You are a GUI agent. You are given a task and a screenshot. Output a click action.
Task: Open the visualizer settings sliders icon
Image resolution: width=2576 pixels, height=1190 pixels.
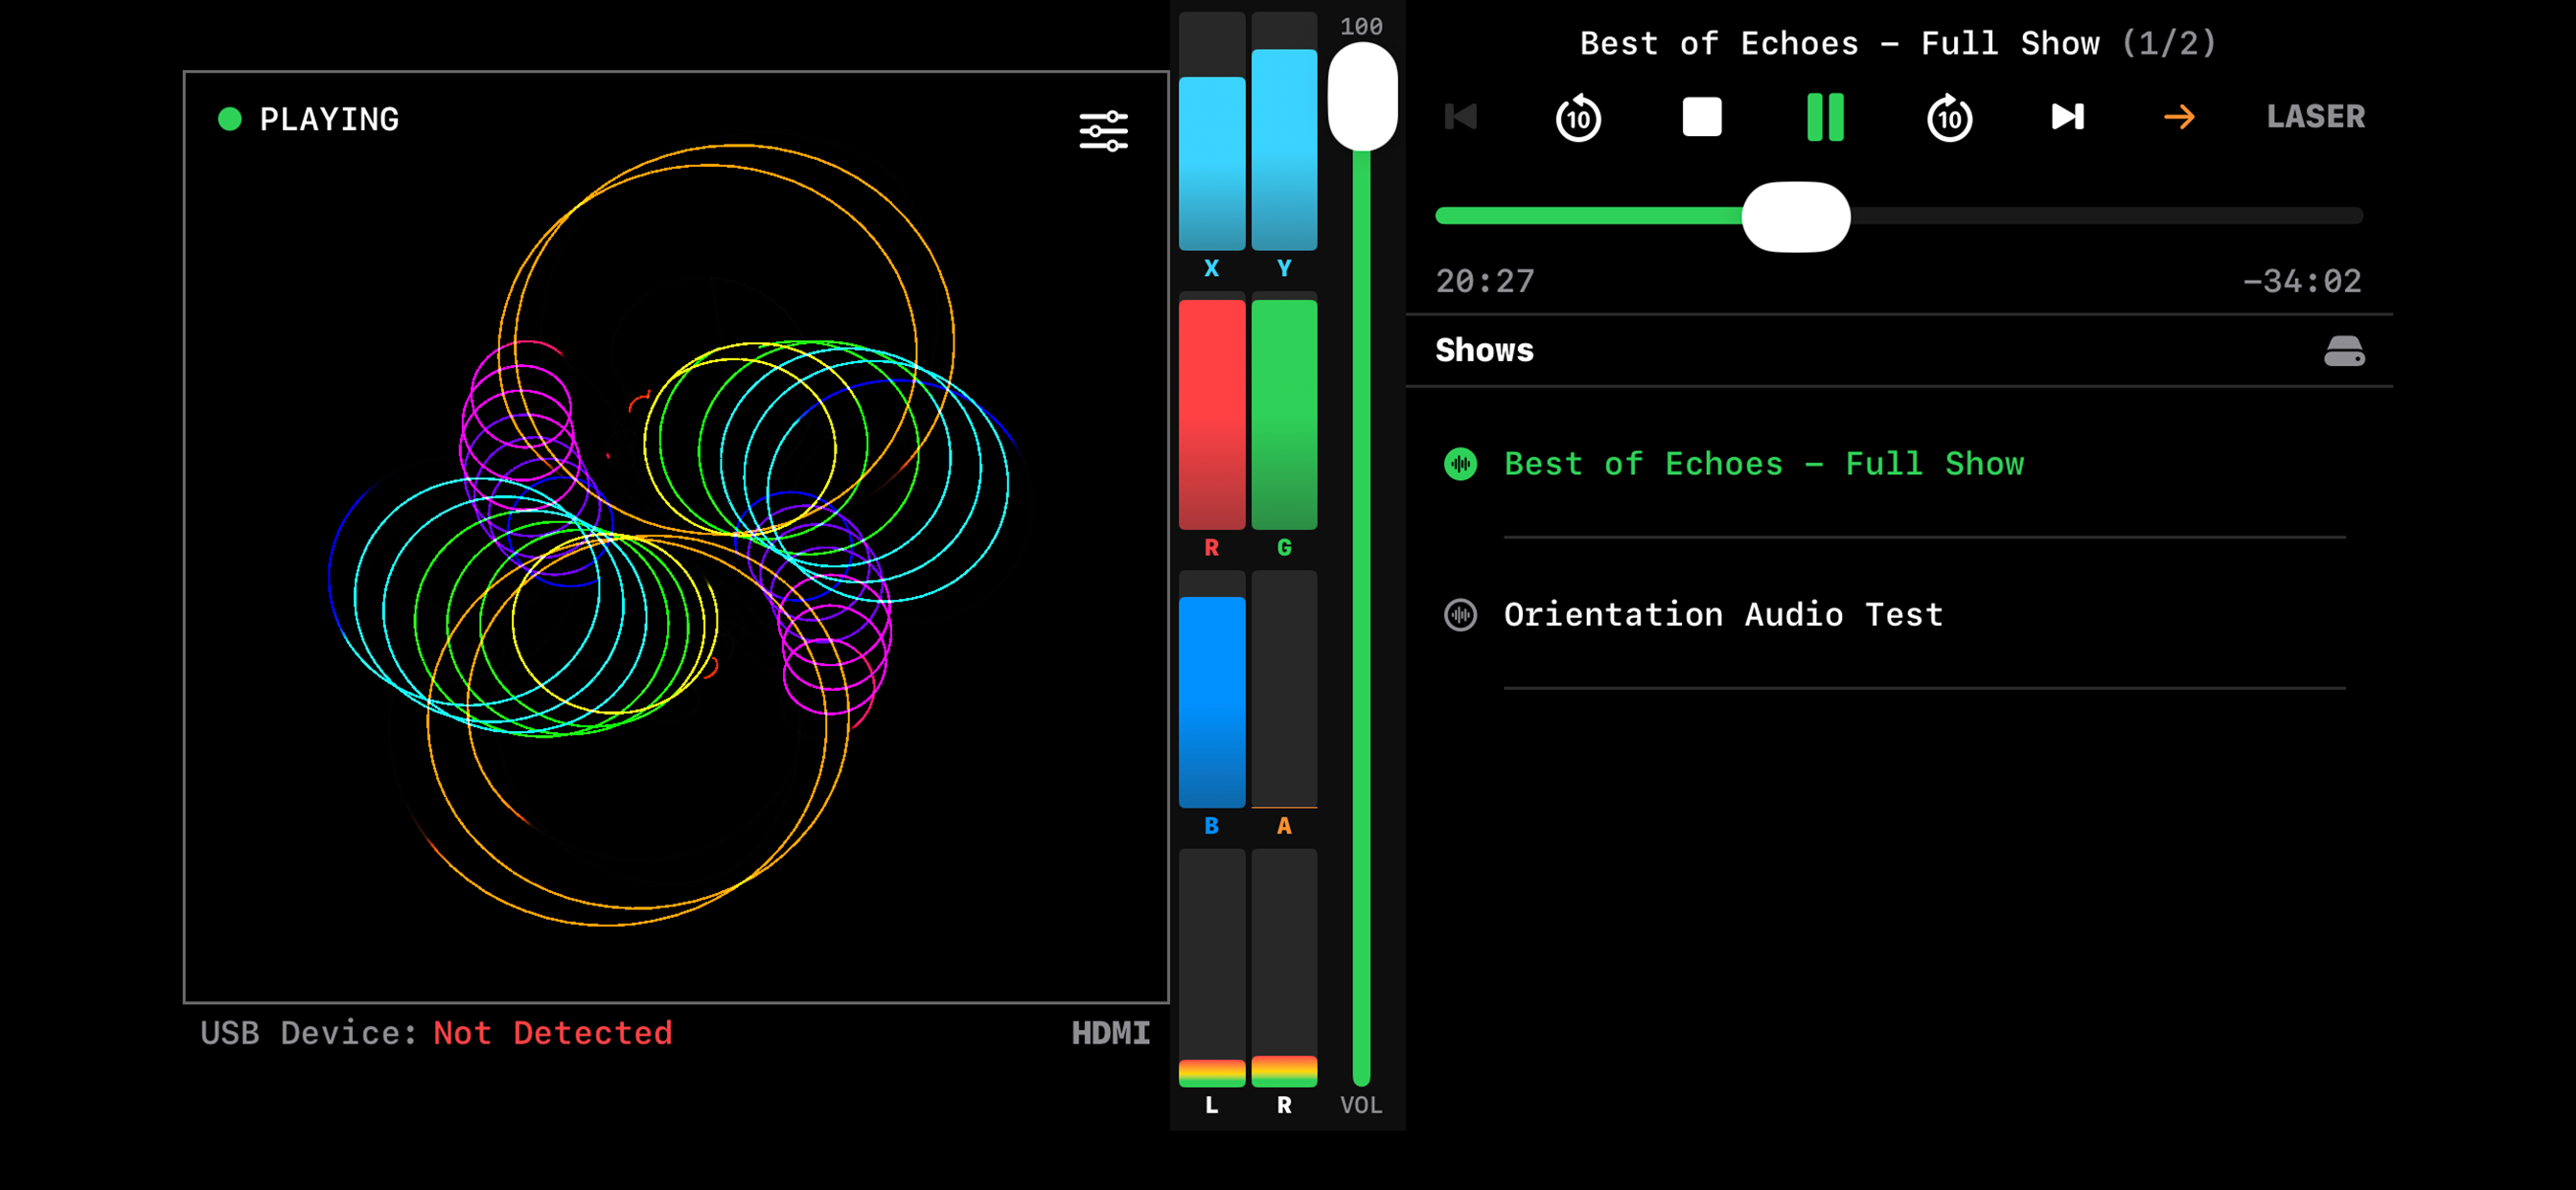click(1103, 131)
